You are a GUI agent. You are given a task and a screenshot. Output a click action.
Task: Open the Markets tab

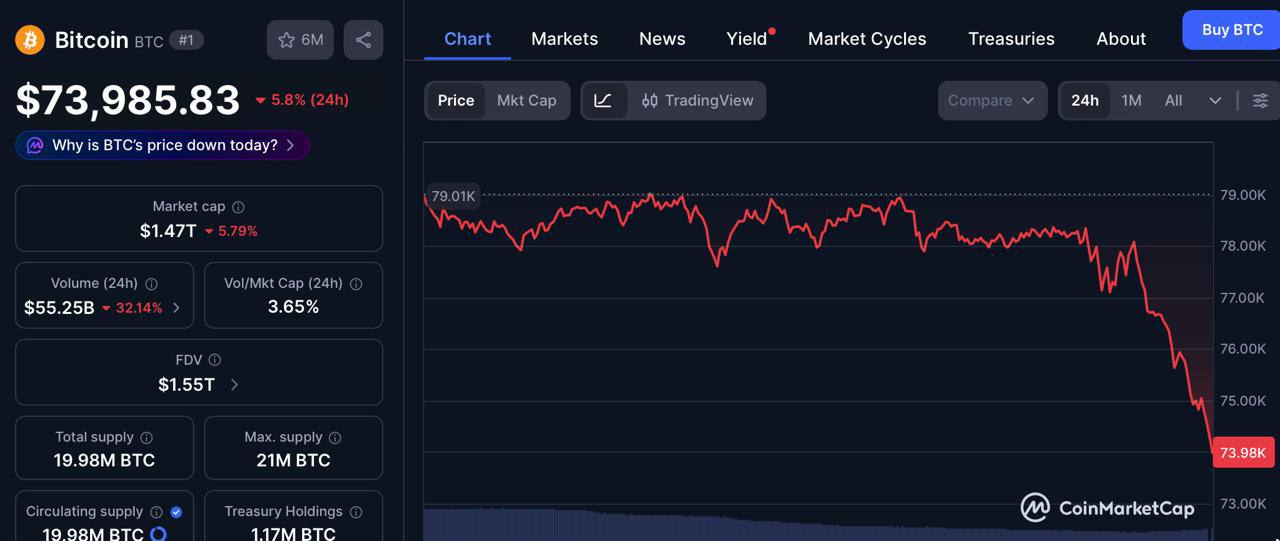(564, 39)
